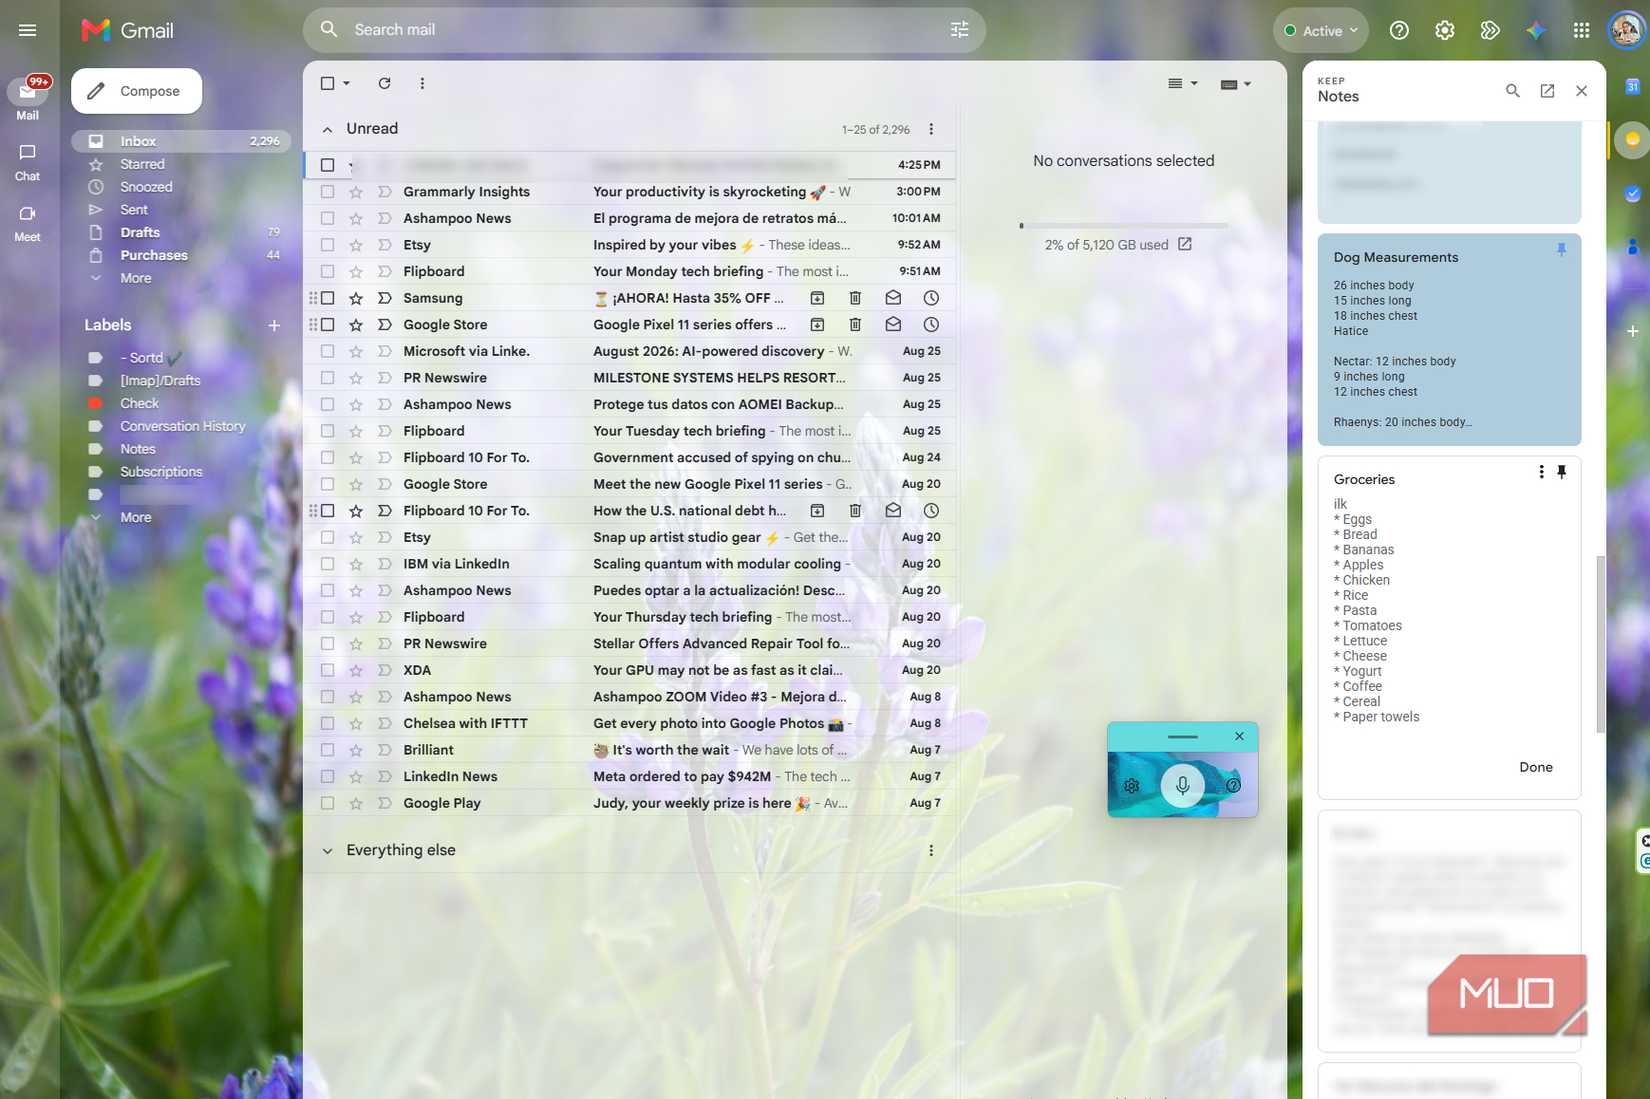Collapse the Unread section
This screenshot has width=1650, height=1099.
(327, 129)
